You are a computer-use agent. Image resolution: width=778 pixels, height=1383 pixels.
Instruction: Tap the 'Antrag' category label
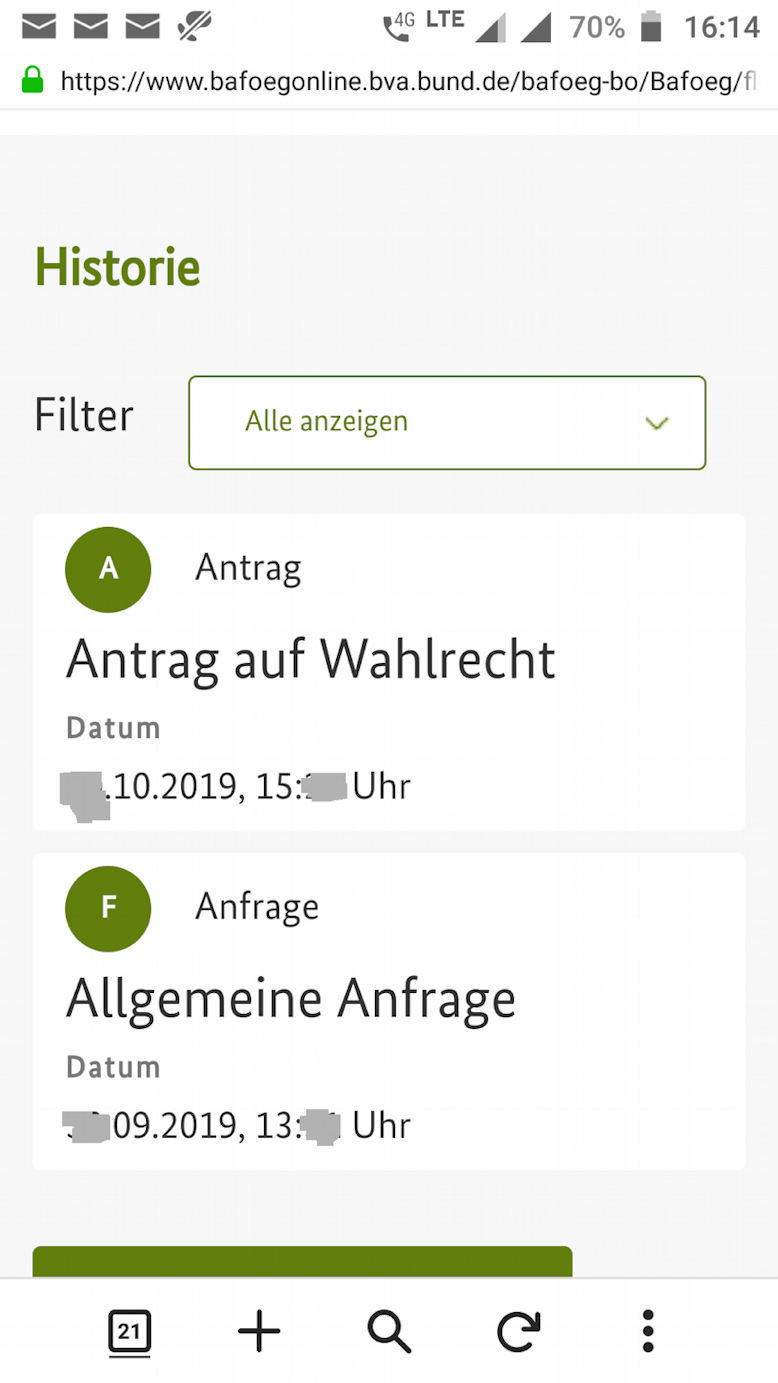[248, 568]
